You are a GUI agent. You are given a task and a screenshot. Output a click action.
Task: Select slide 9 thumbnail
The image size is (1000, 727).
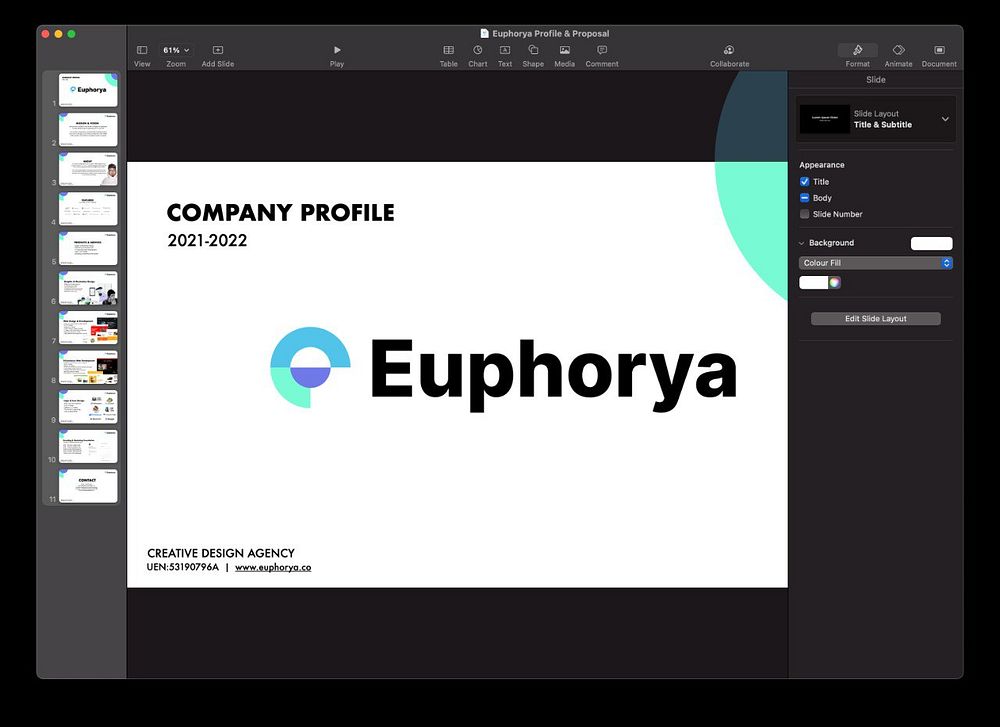[88, 406]
